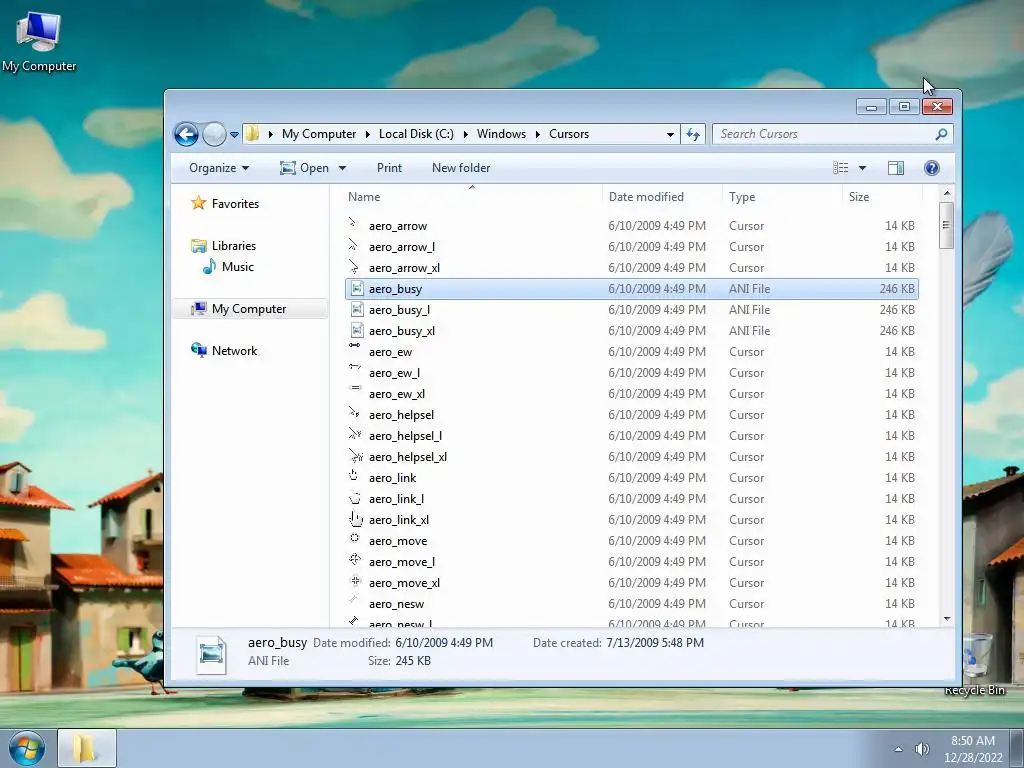This screenshot has height=768, width=1024.
Task: Select the aero_nesw file name
Action: [x=396, y=604]
